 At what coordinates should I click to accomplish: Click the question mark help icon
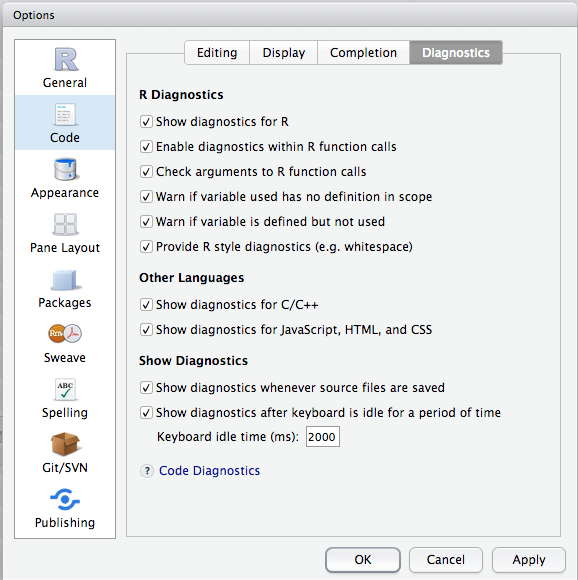[x=147, y=471]
